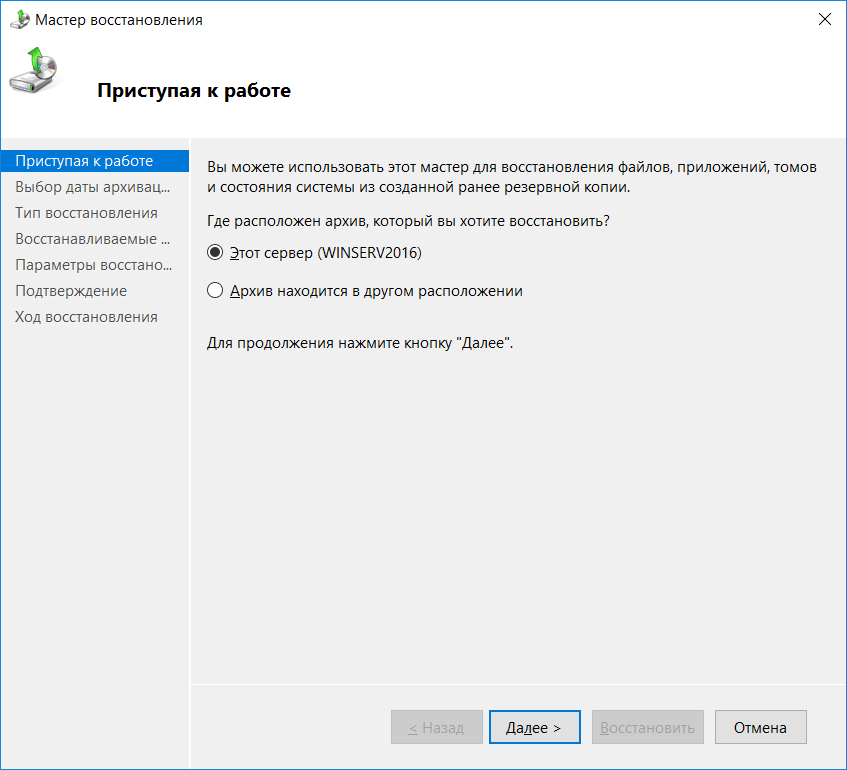Click the large recovery disk icon in header
This screenshot has width=847, height=770.
(33, 71)
